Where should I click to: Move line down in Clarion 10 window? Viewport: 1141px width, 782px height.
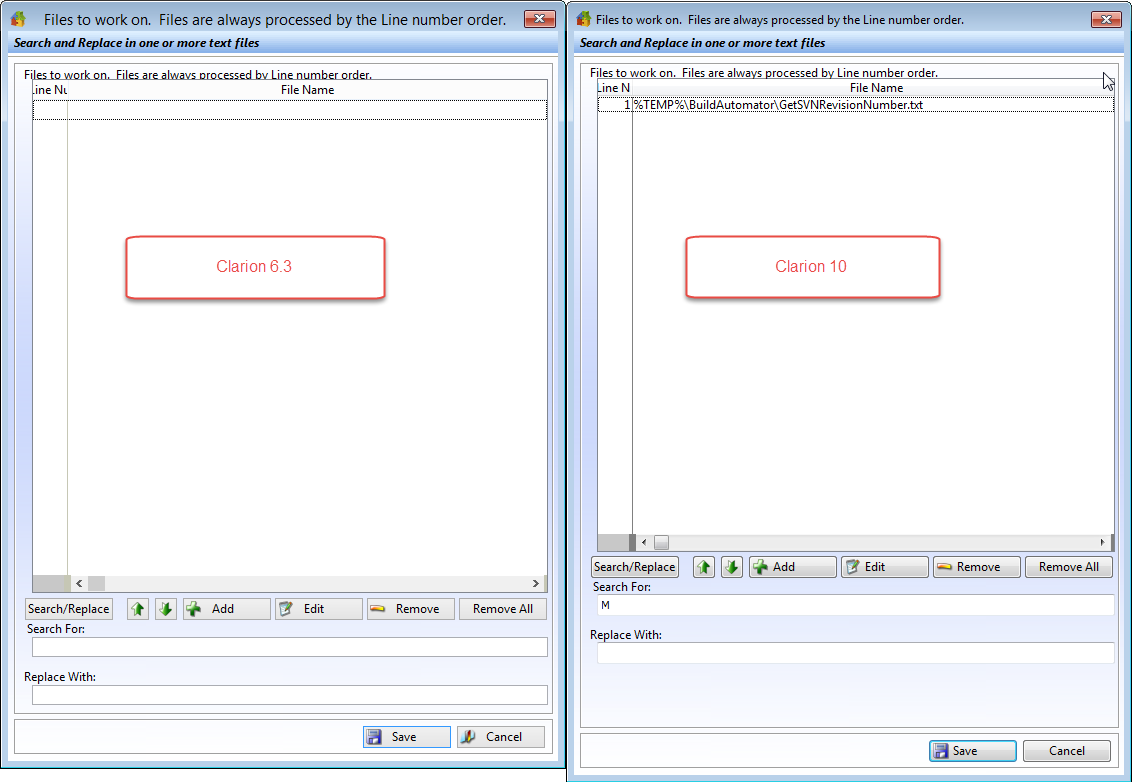tap(731, 567)
